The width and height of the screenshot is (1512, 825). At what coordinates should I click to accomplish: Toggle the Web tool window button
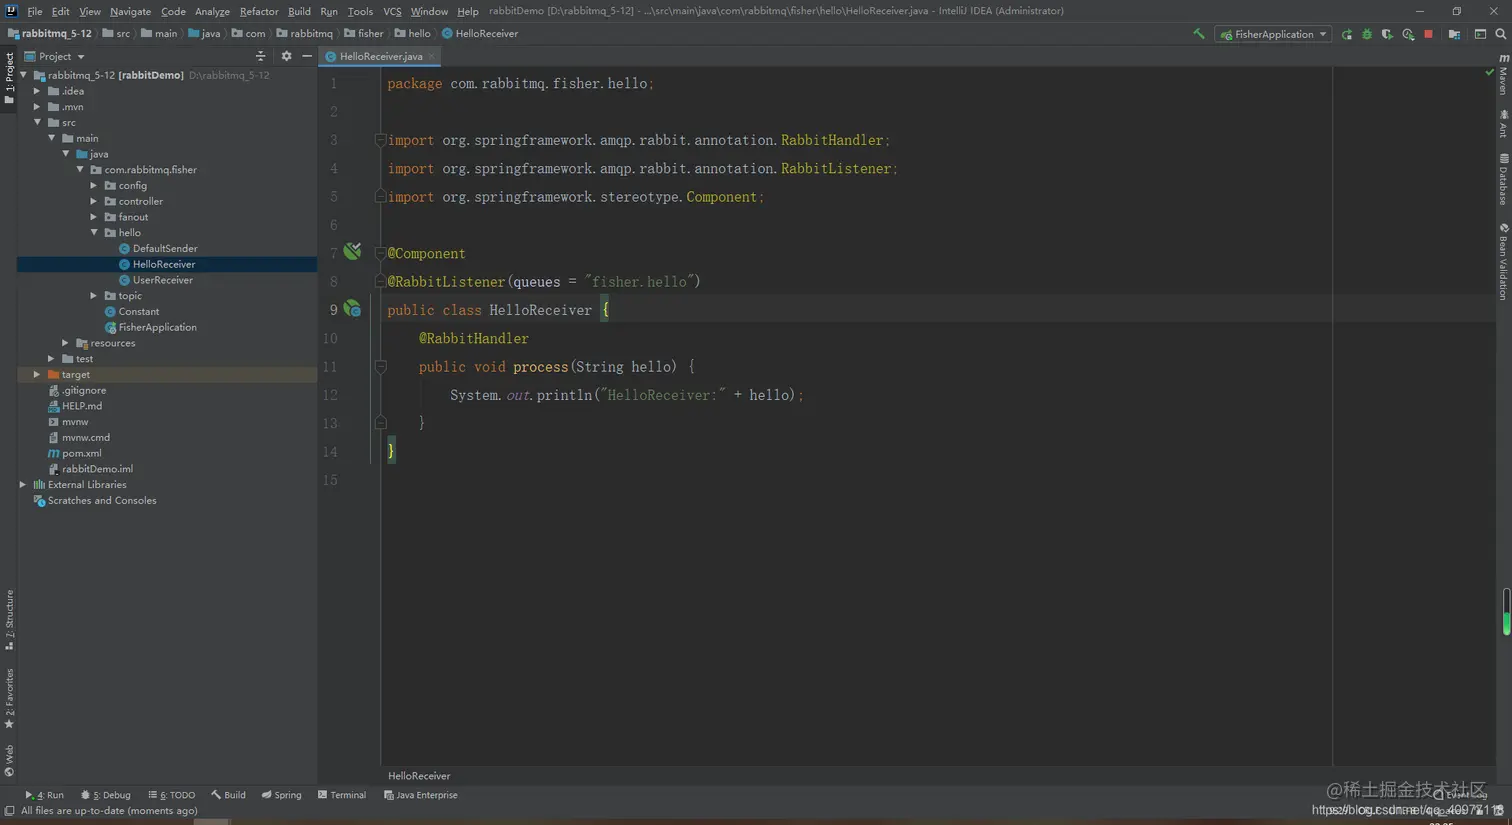click(x=9, y=760)
